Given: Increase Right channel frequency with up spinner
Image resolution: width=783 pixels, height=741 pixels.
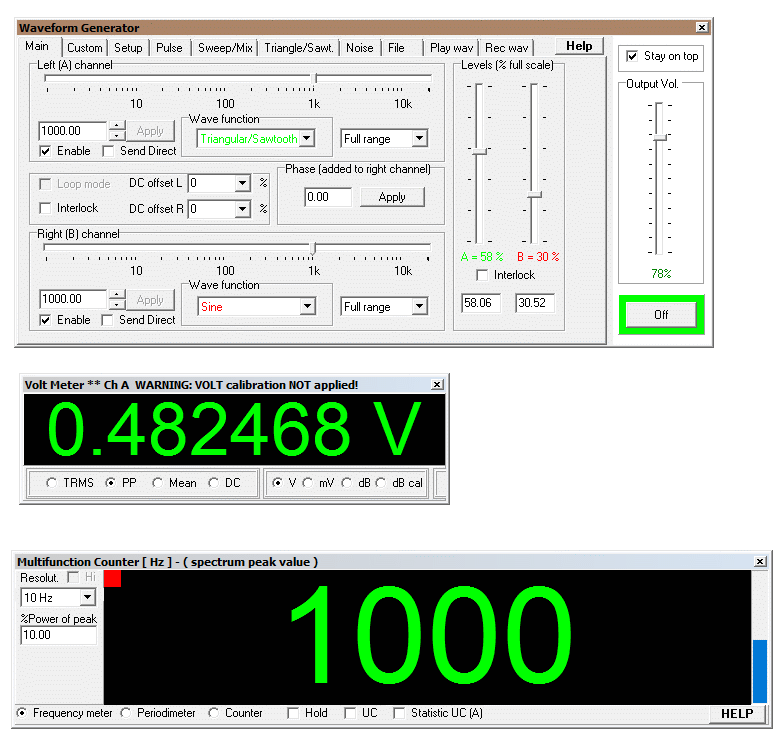Looking at the screenshot, I should tap(117, 294).
